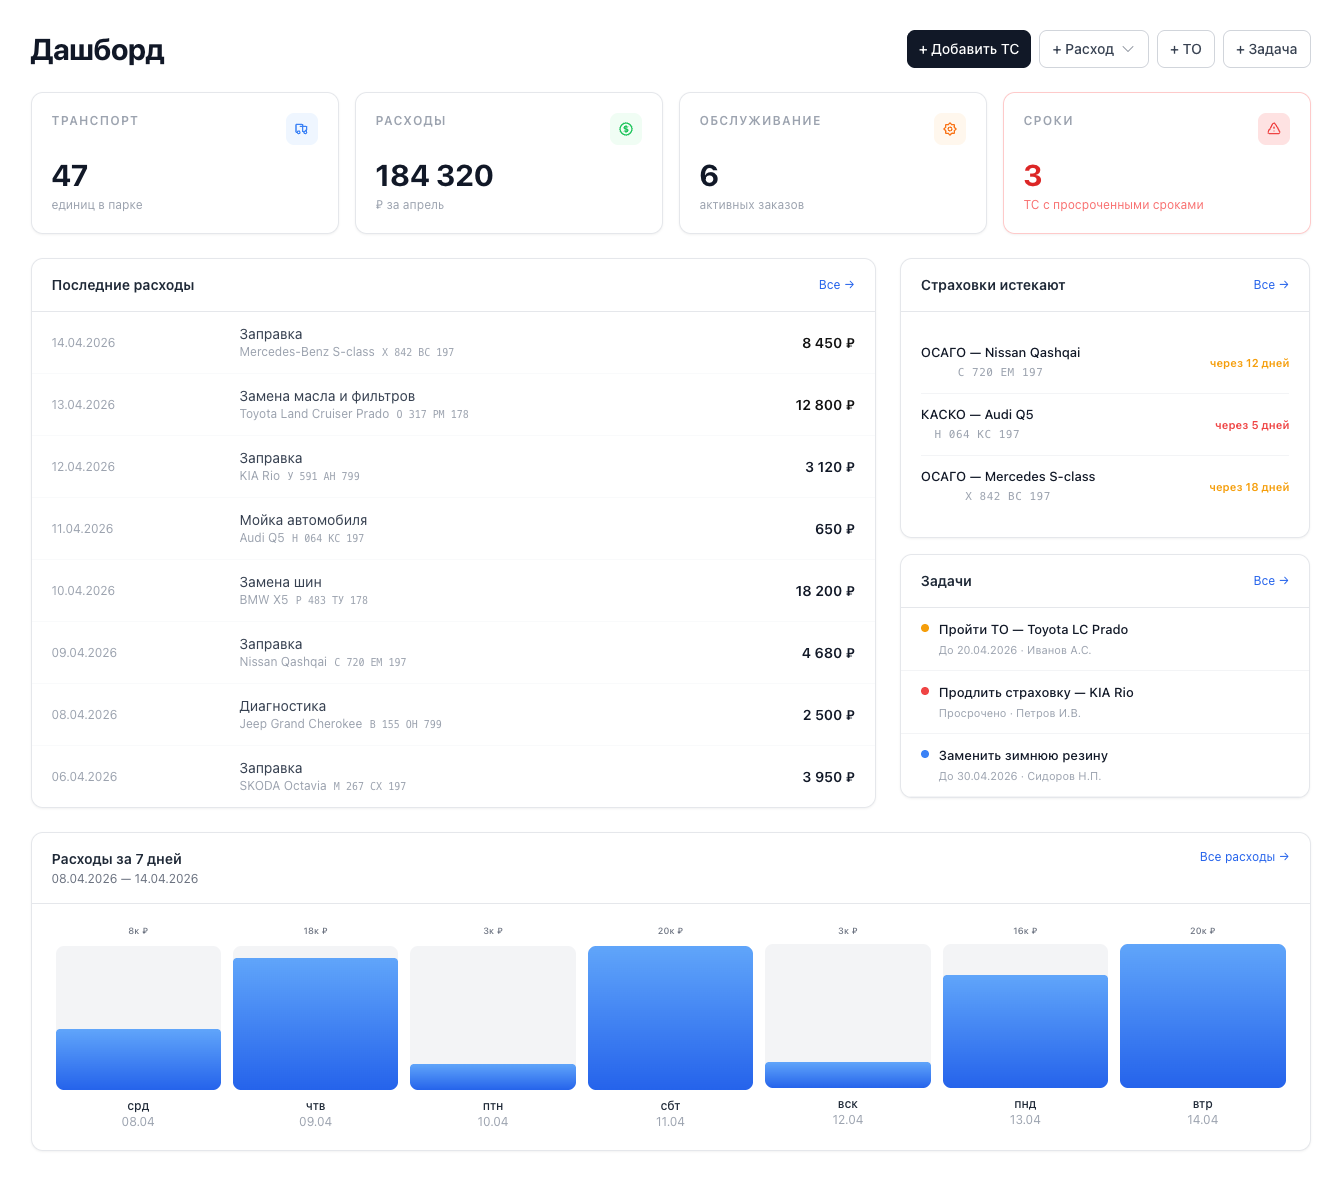Follow the Все расходы link
This screenshot has height=1185, width=1339.
[x=1245, y=857]
